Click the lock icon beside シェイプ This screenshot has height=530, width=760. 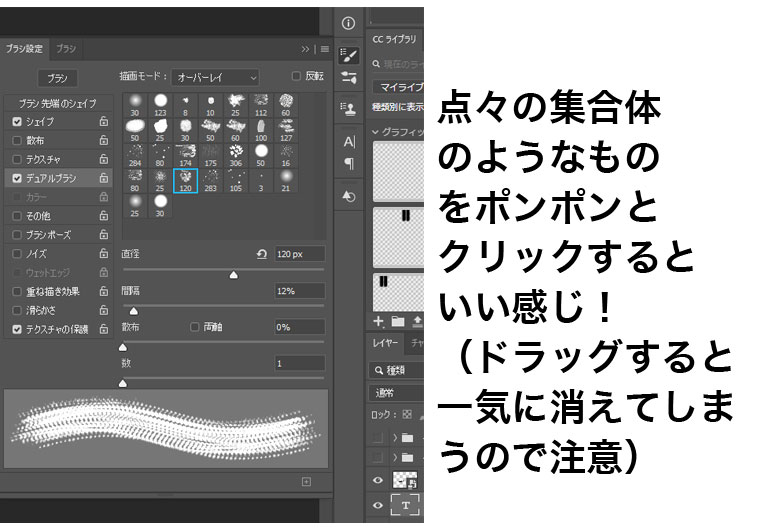tap(103, 121)
